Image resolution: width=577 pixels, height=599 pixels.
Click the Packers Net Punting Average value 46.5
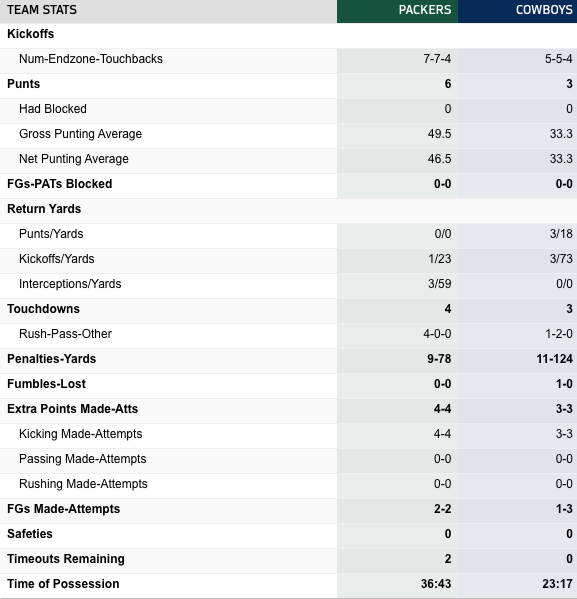pos(439,159)
